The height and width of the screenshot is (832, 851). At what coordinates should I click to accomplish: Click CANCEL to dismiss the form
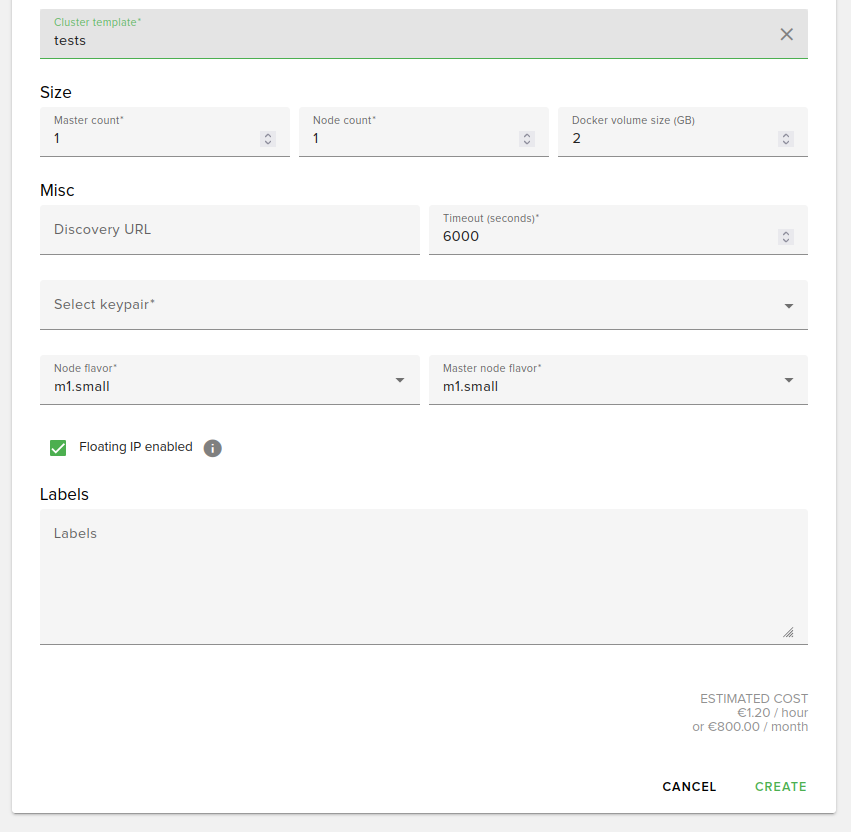(689, 787)
